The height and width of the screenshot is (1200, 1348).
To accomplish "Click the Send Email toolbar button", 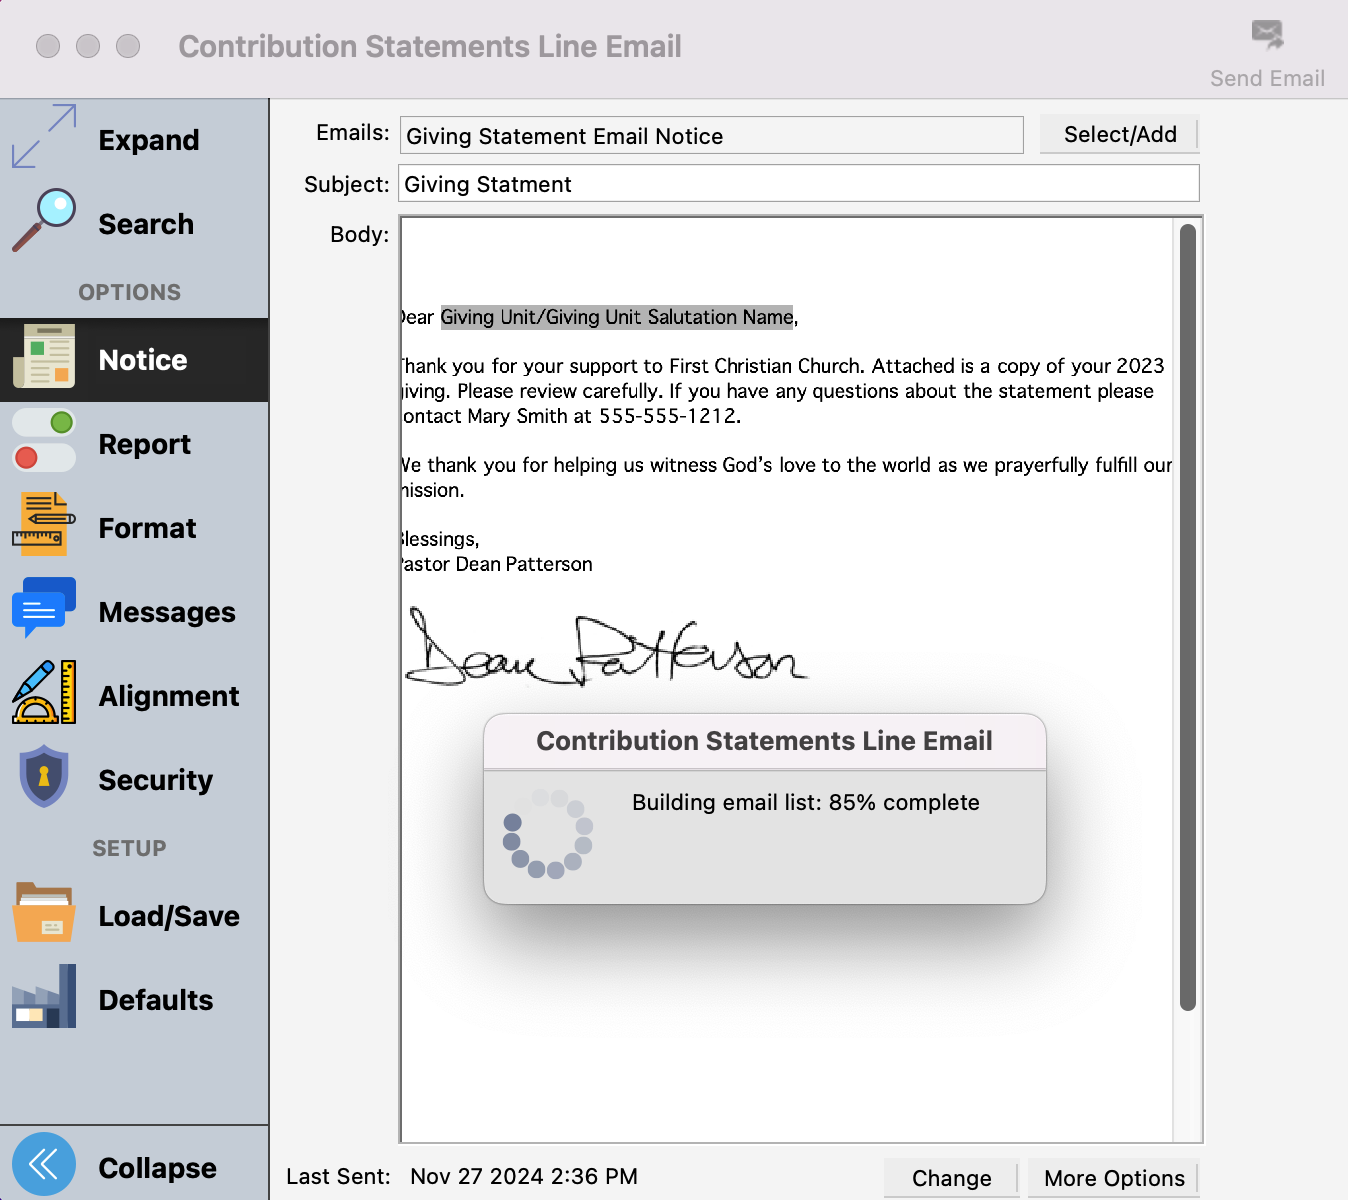I will coord(1267,55).
